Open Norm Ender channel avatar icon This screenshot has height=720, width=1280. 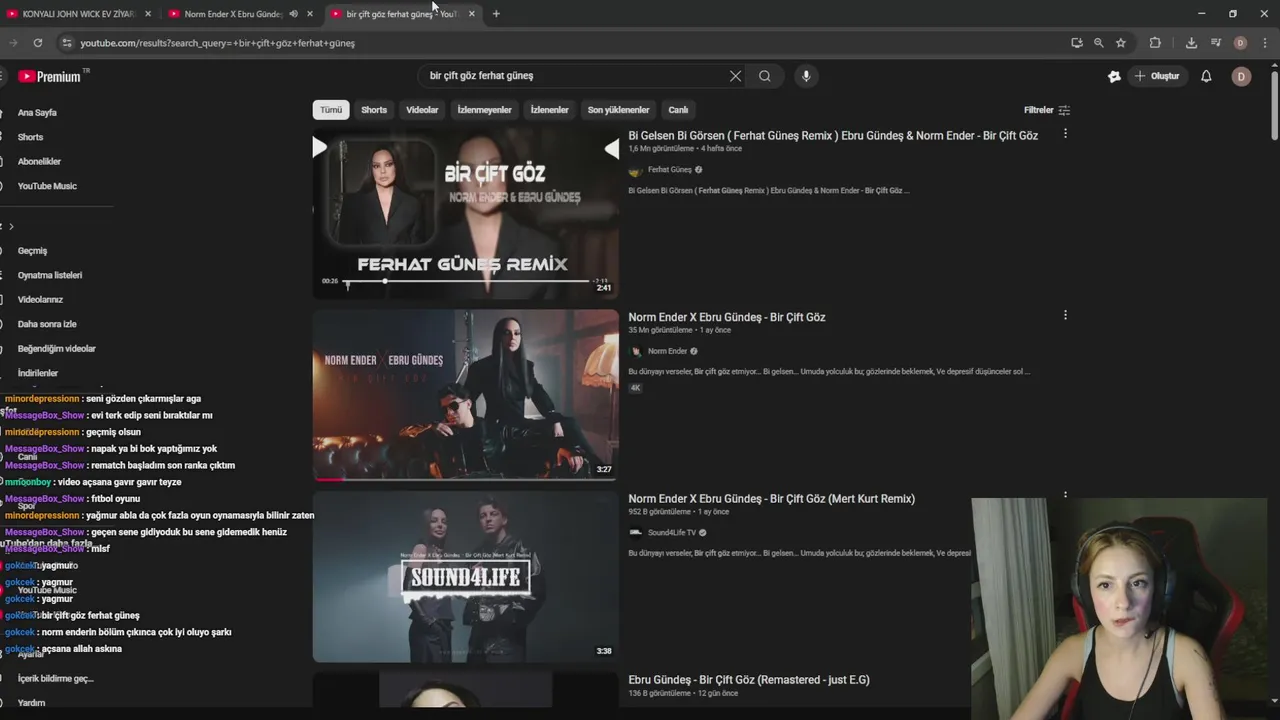(635, 351)
